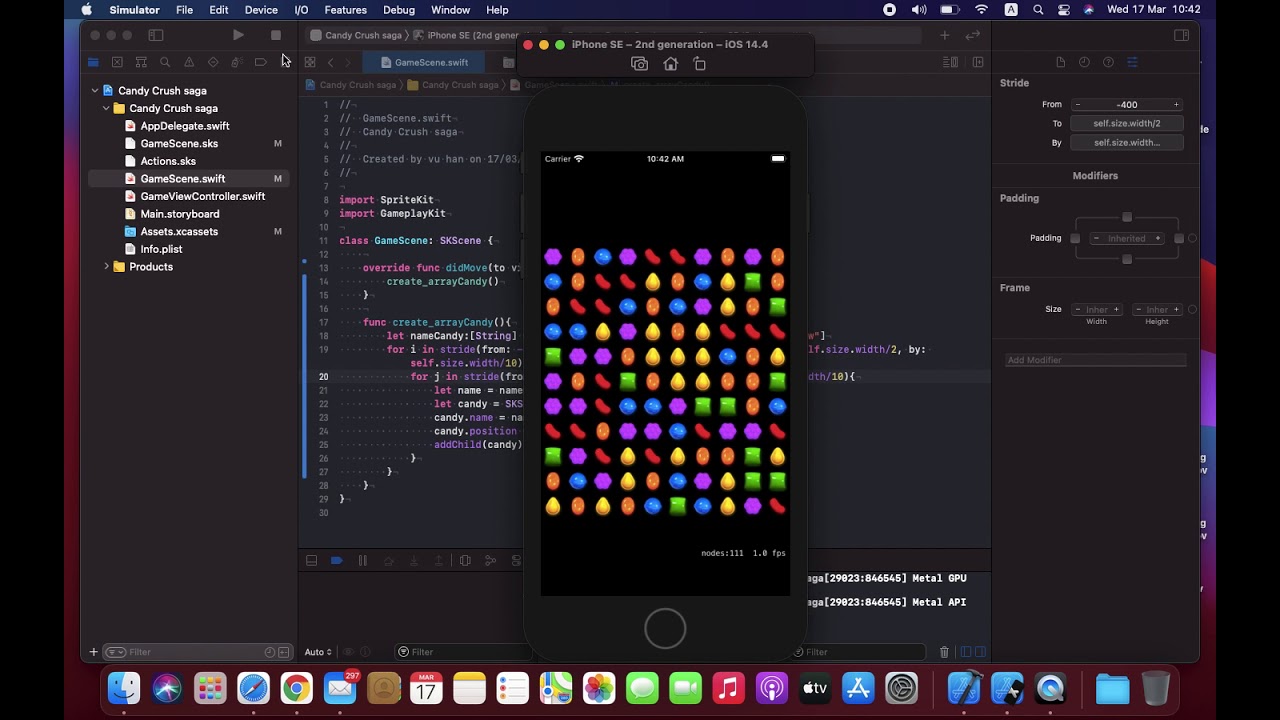Screen dimensions: 1280x720
Task: Click the code review arrows icon
Action: tap(973, 35)
